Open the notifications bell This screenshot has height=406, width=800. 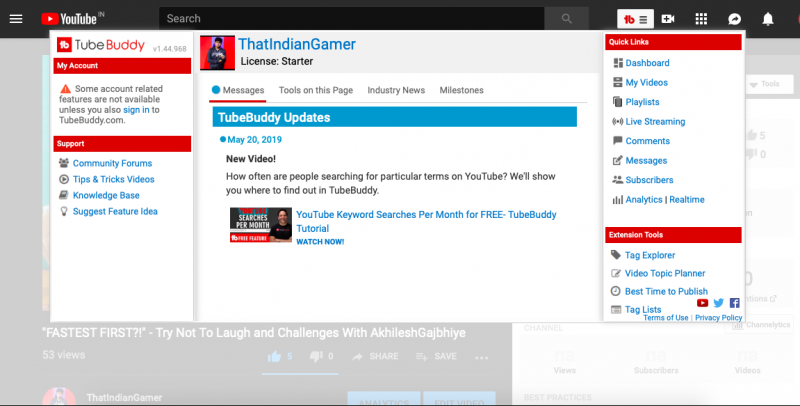point(768,18)
